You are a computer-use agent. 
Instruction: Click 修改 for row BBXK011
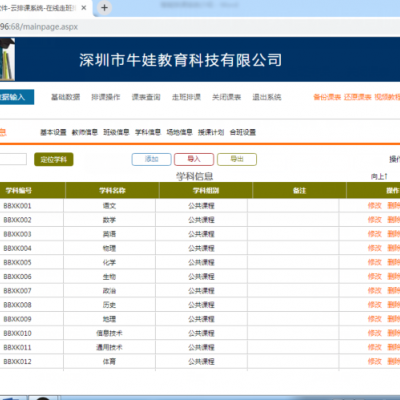pos(375,347)
